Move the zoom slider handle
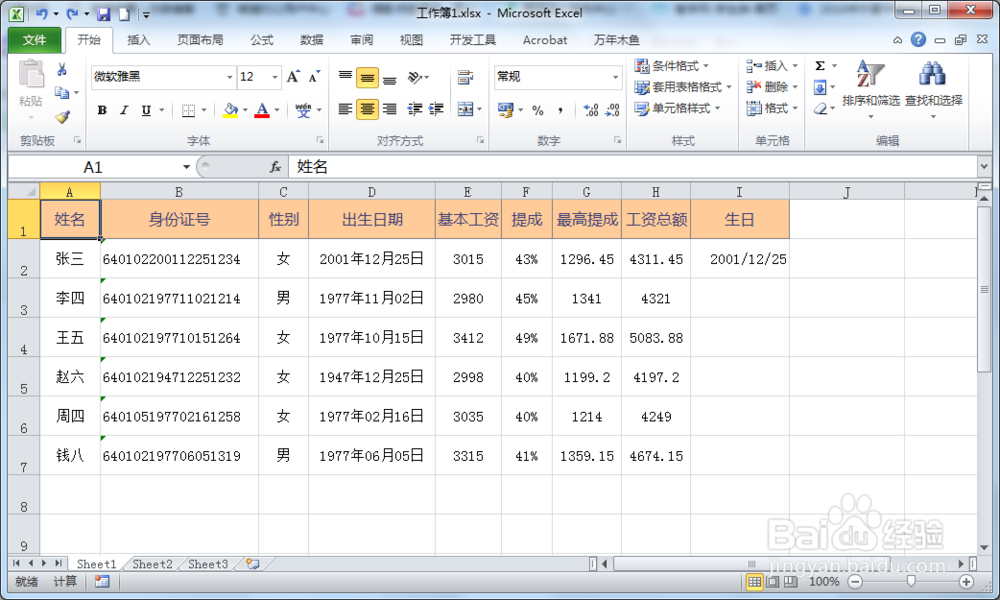This screenshot has height=600, width=1000. click(x=911, y=581)
